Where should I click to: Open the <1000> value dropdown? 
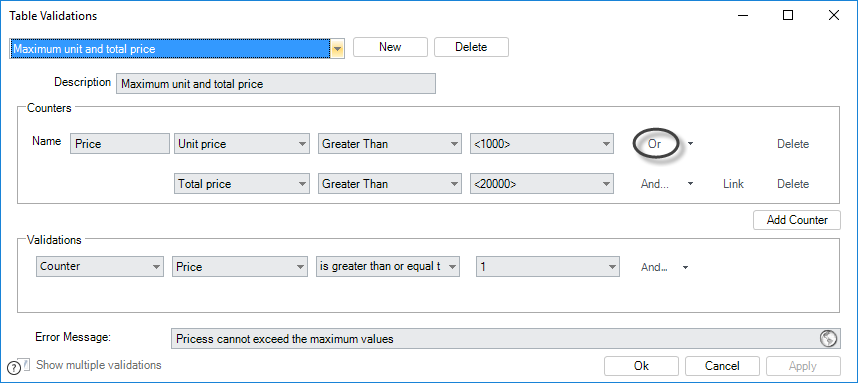coord(542,144)
